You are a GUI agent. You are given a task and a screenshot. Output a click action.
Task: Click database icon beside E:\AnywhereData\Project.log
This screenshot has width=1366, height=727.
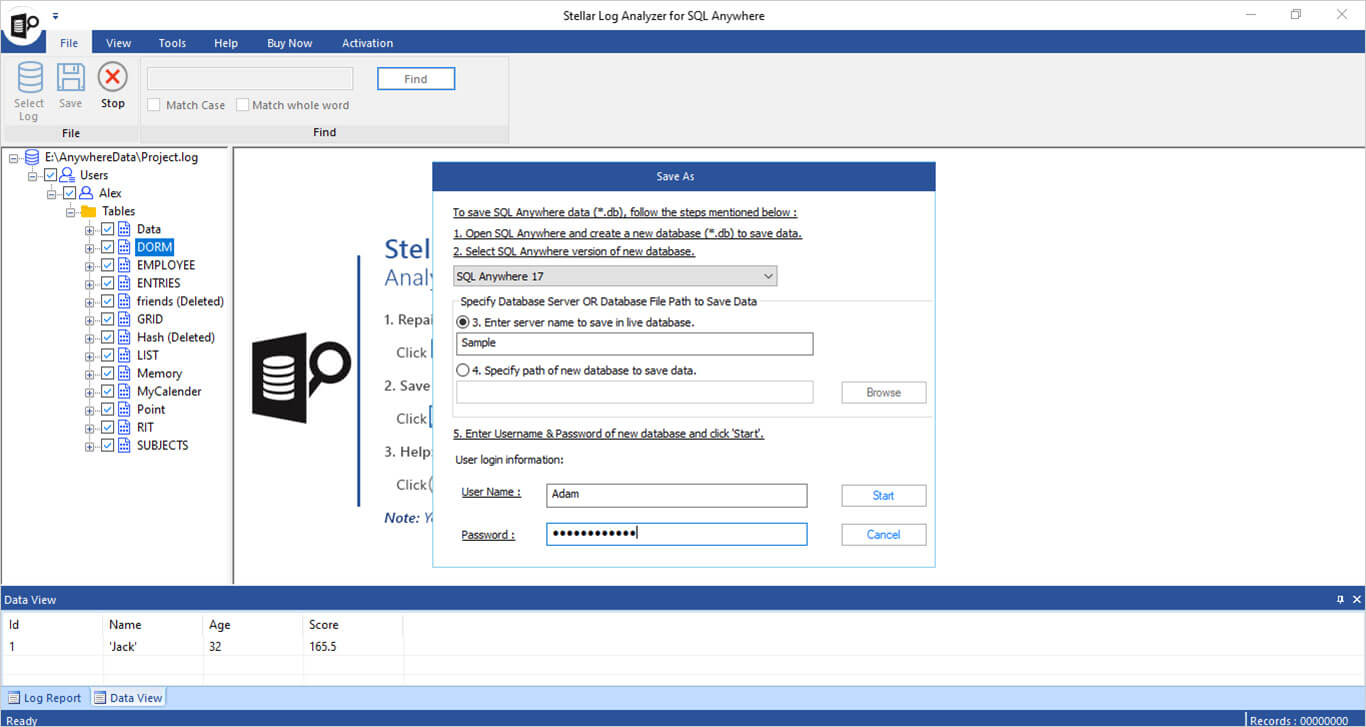click(x=33, y=157)
